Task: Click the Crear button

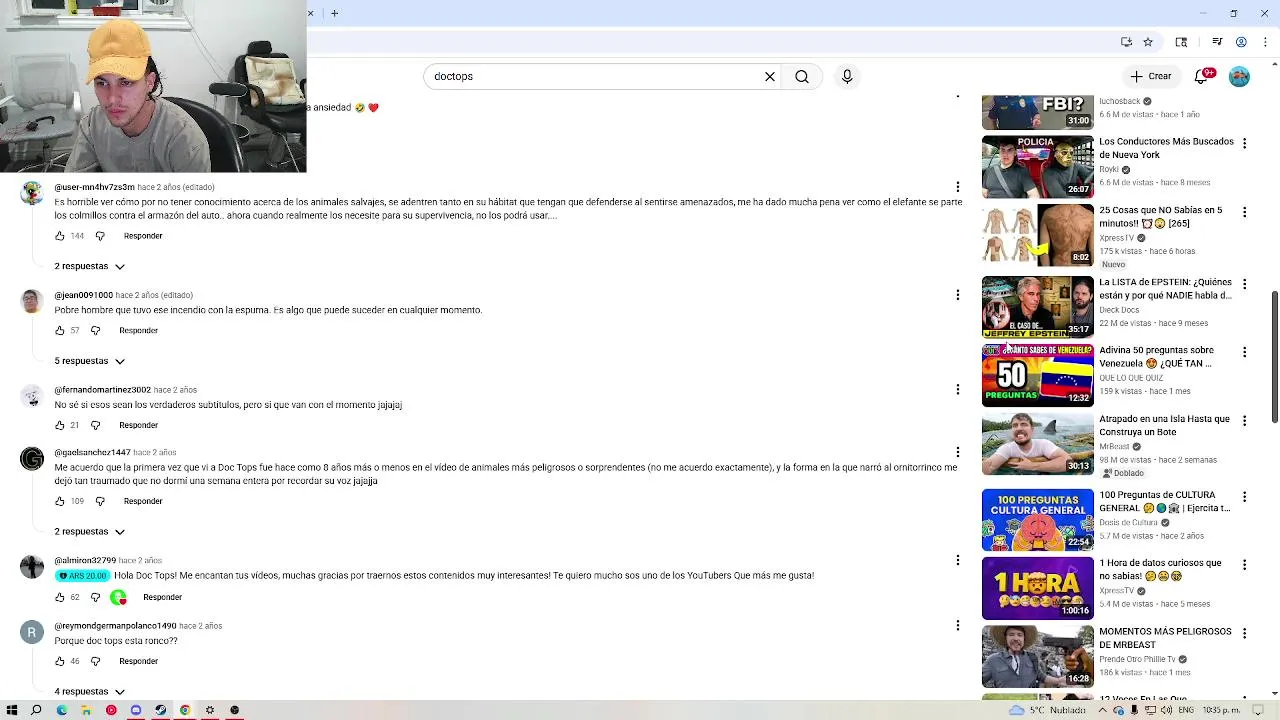Action: 1151,76
